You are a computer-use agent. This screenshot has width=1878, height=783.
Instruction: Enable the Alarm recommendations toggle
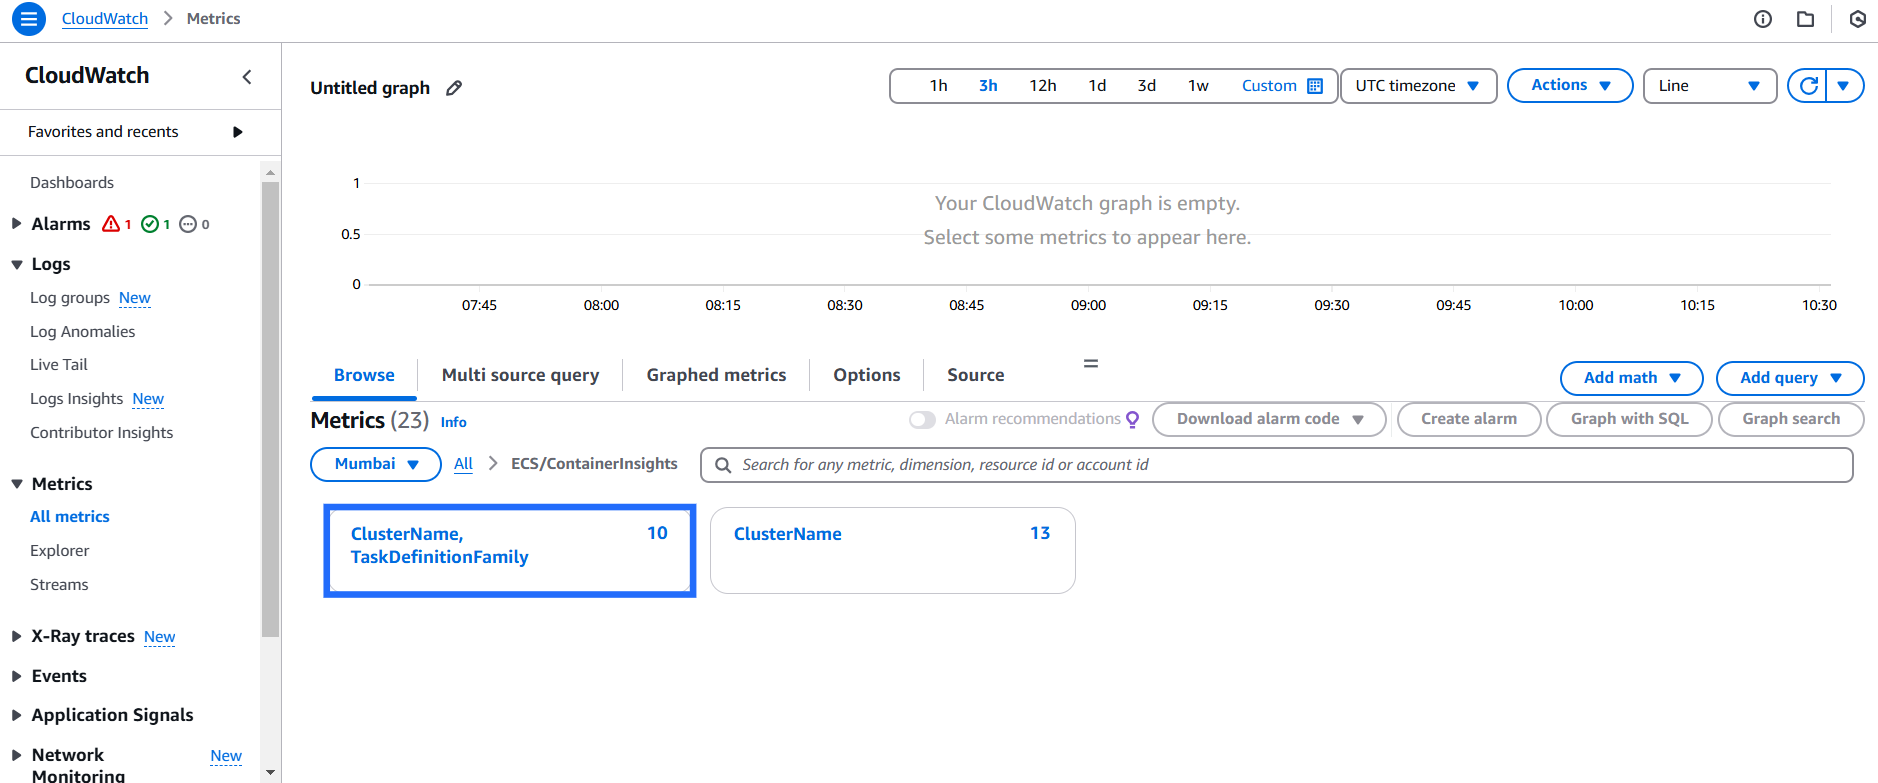click(x=922, y=420)
